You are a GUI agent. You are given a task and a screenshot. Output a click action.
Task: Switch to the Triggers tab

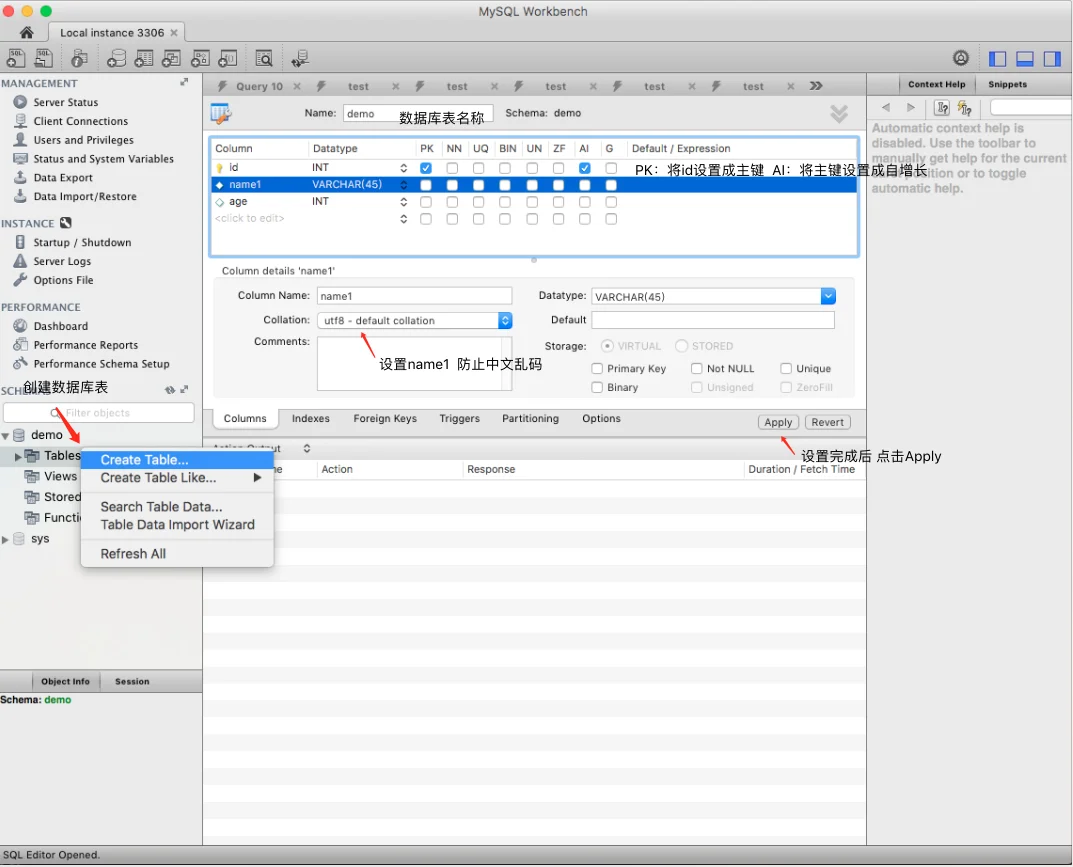(459, 419)
